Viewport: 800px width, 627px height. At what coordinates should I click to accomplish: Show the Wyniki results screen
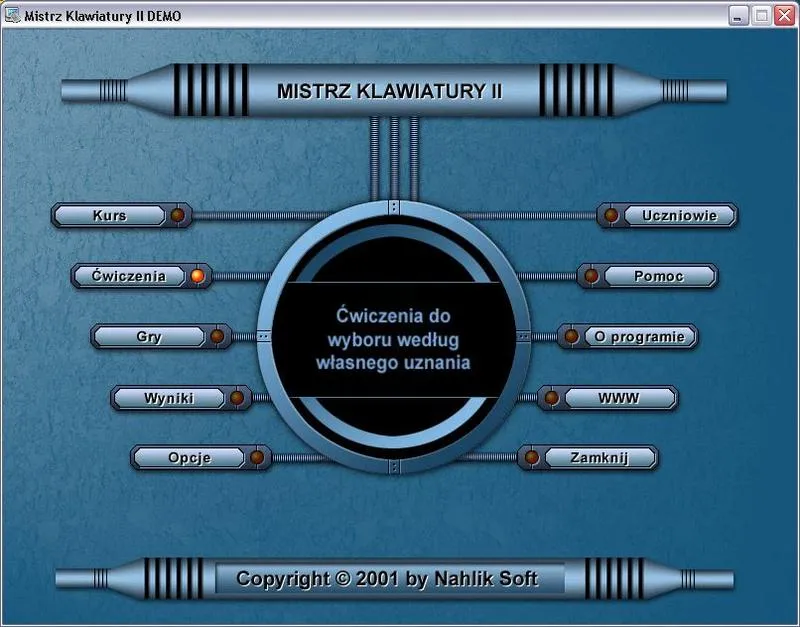[x=168, y=398]
